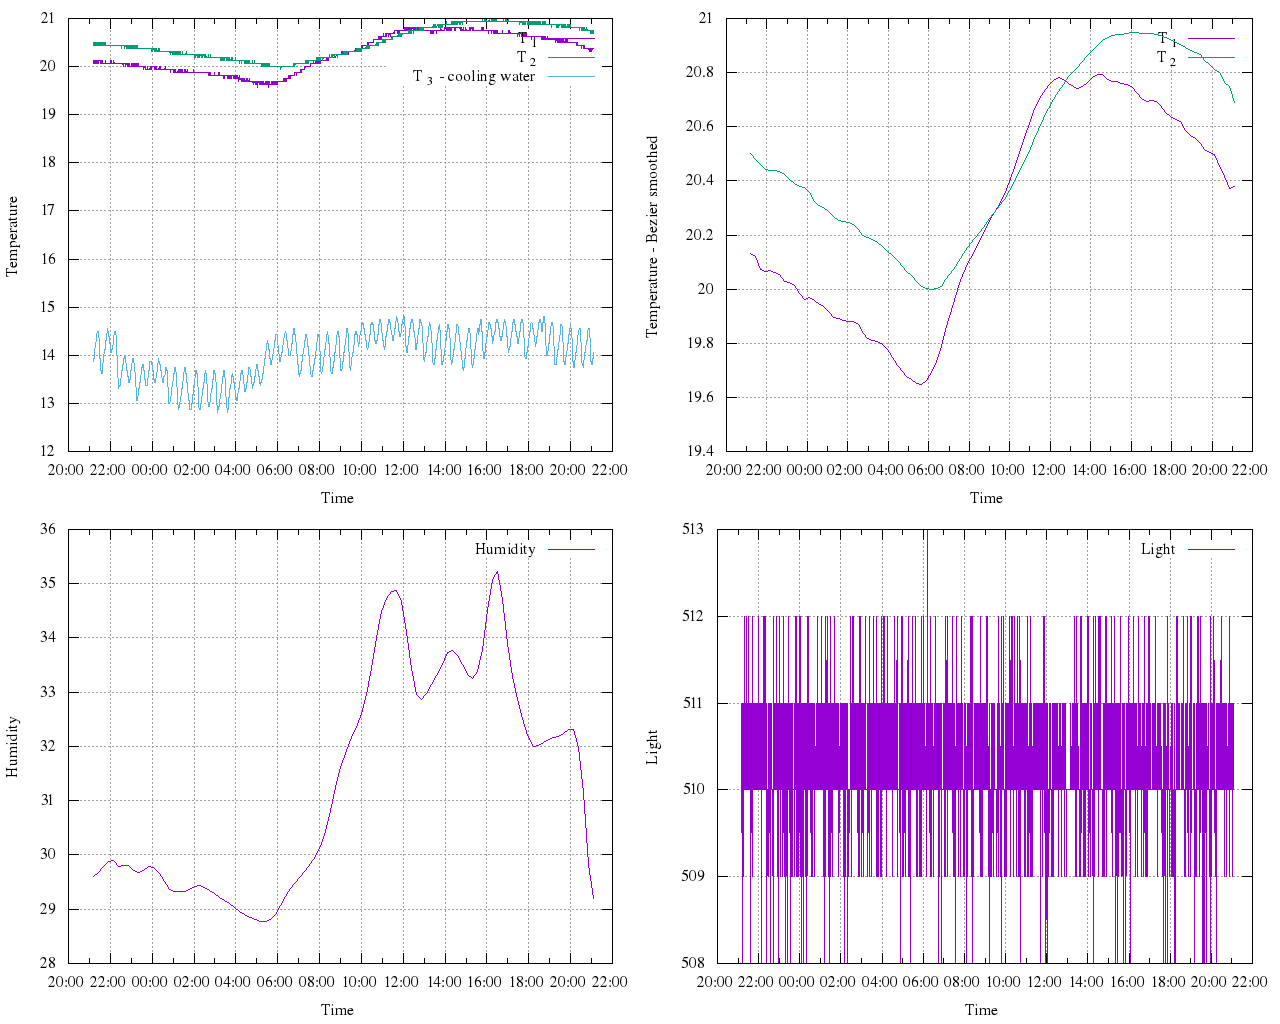
Task: Click the 'Temperature - Bezier smoothed' axis title
Action: [x=653, y=237]
